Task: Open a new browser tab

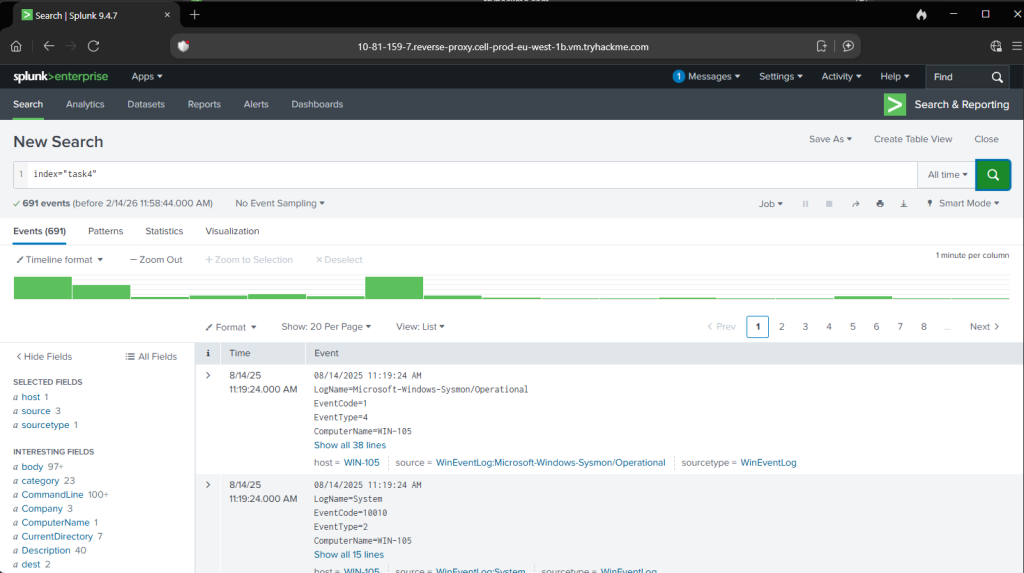Action: pyautogui.click(x=194, y=14)
